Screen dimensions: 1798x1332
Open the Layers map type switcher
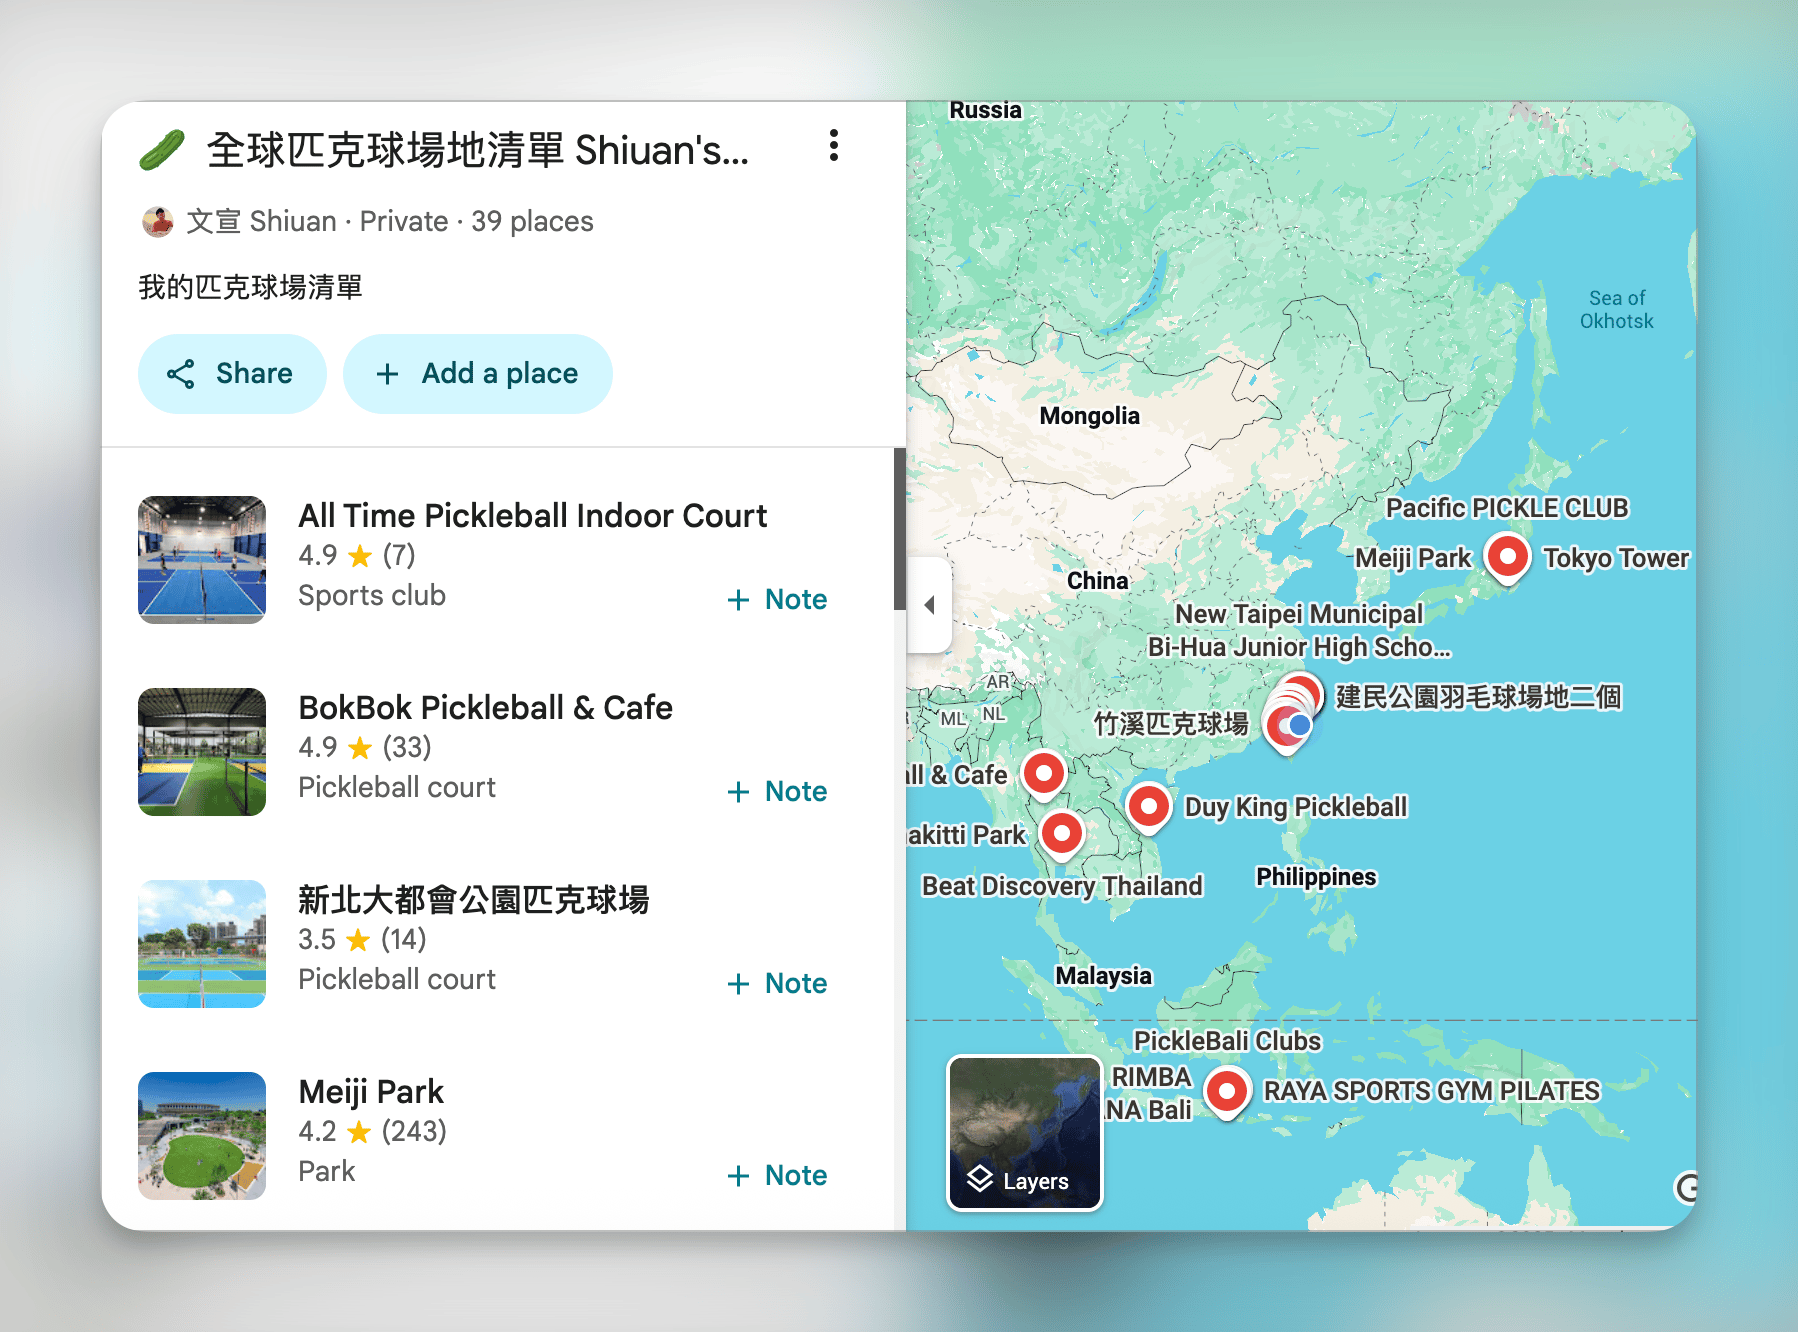point(1024,1133)
